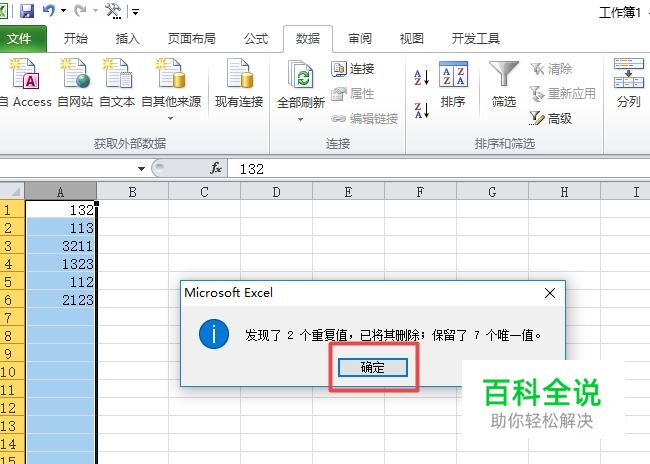Click the formula bar showing 132
650x464 pixels.
pyautogui.click(x=439, y=169)
